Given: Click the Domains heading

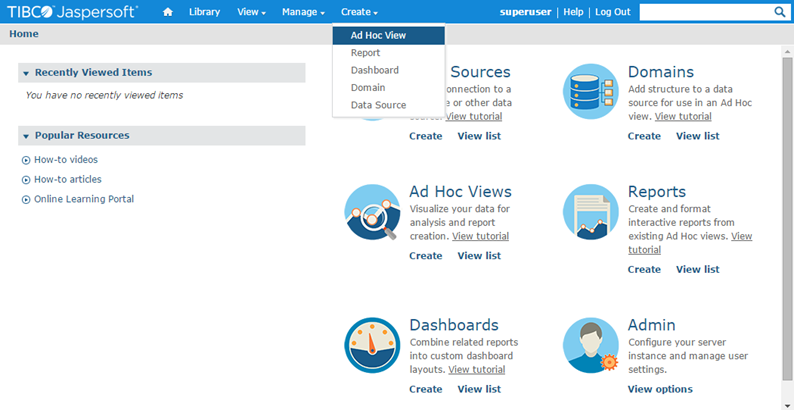Looking at the screenshot, I should pos(661,72).
